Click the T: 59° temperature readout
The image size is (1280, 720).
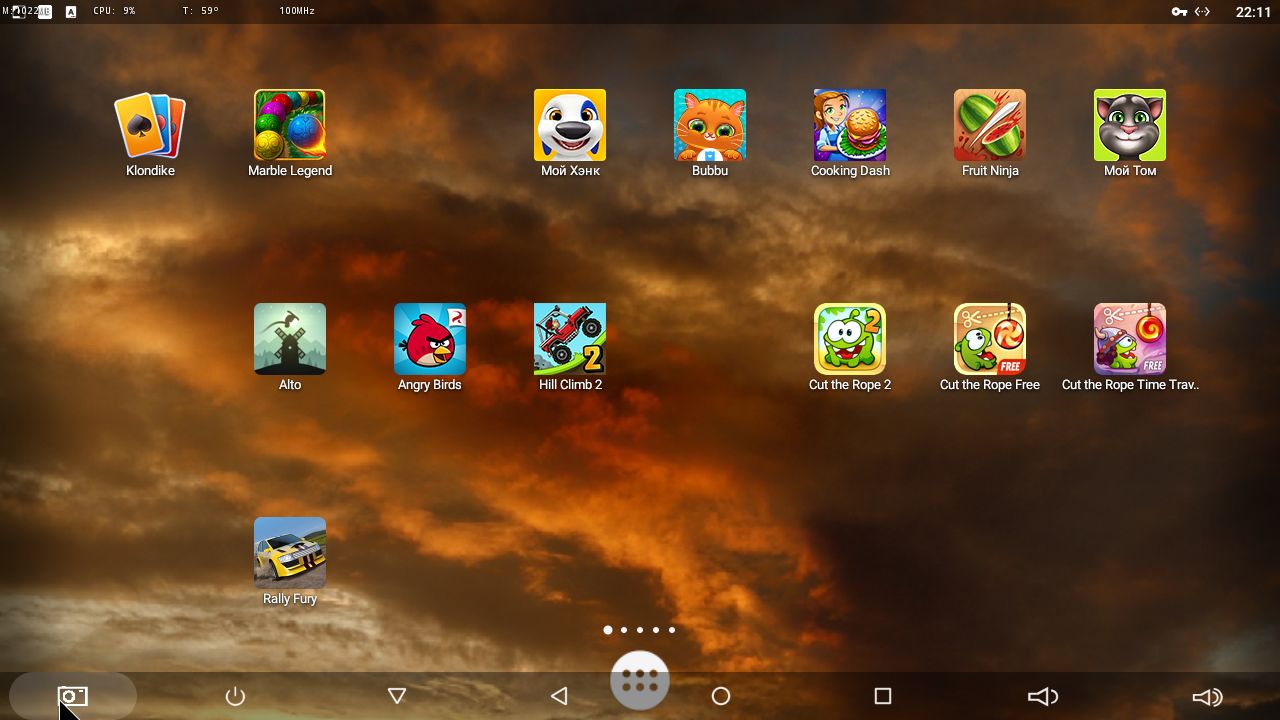point(200,11)
